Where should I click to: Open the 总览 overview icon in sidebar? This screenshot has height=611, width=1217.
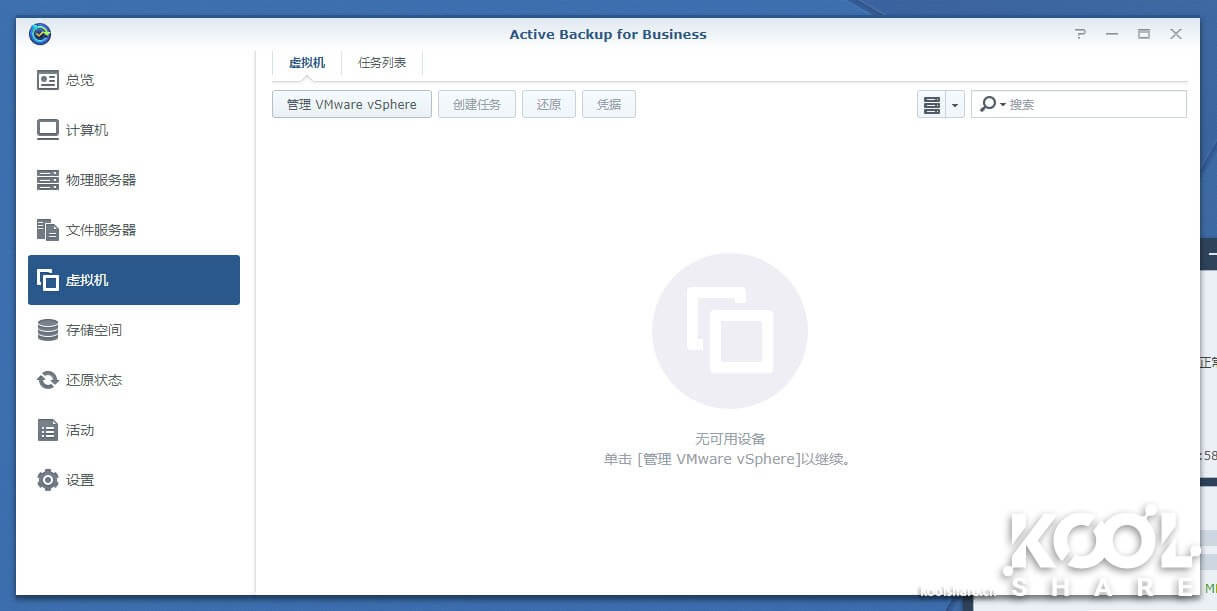coord(48,80)
